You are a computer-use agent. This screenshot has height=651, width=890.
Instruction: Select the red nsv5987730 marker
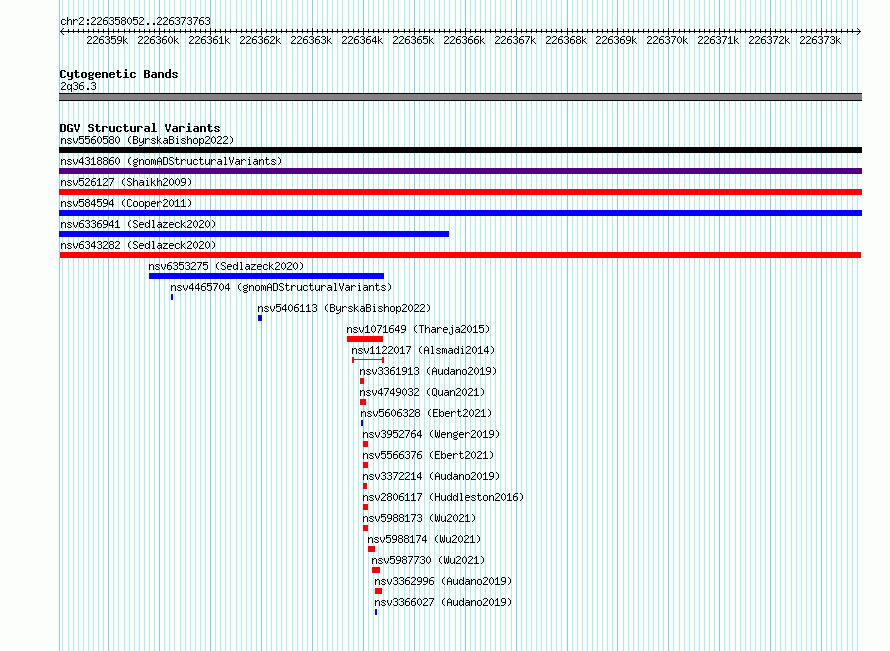[x=376, y=570]
